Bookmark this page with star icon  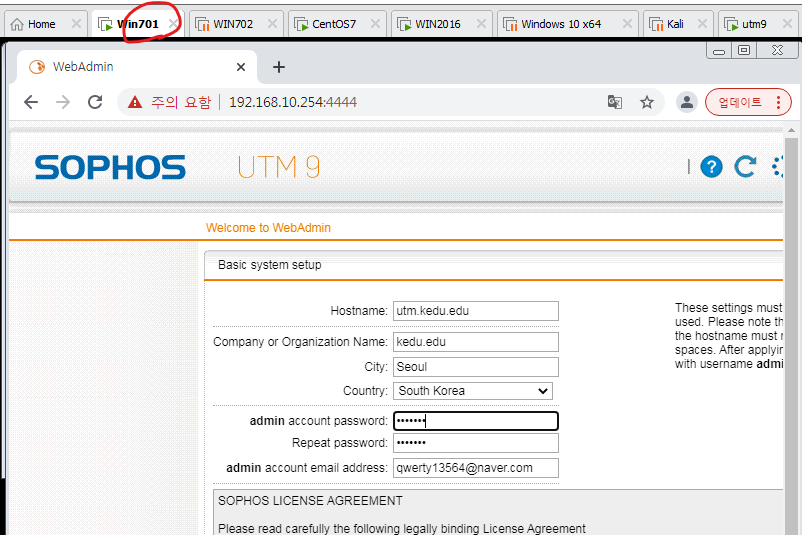click(x=647, y=102)
